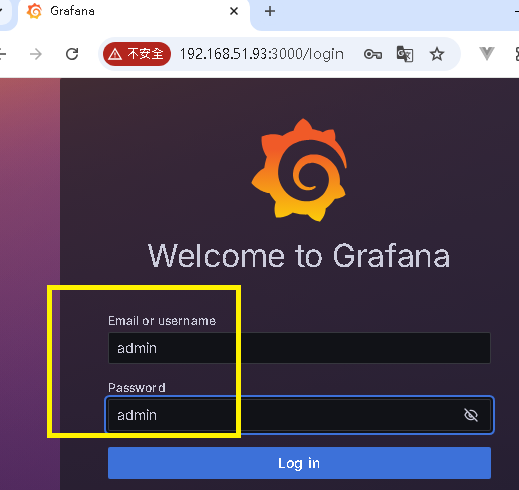Screen dimensions: 519x490
Task: Reload the page
Action: 72,54
